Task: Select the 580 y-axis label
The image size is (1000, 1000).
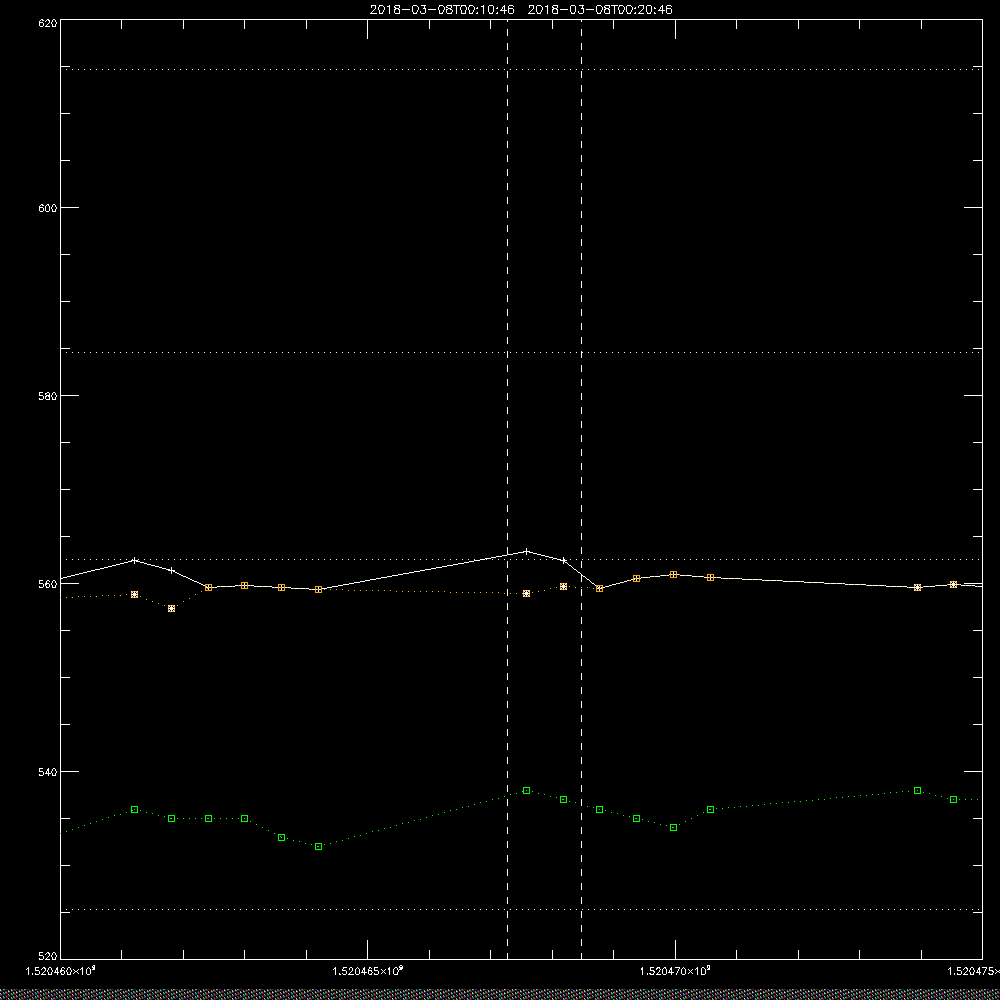Action: [x=48, y=395]
